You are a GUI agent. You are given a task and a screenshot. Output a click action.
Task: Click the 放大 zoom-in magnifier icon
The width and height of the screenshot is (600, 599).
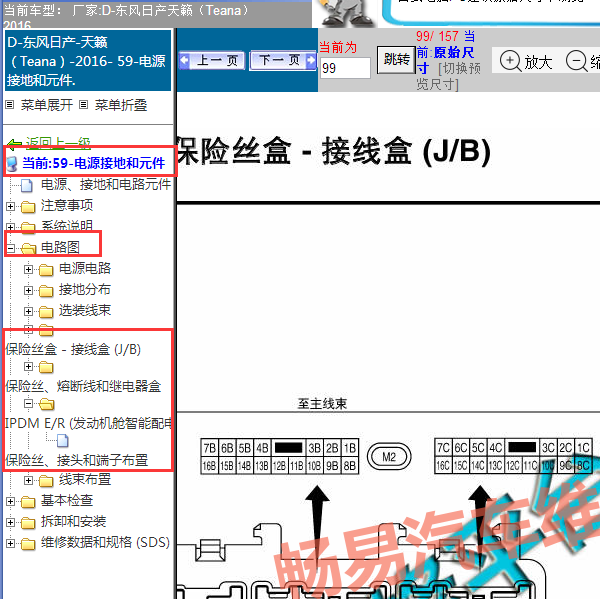510,61
